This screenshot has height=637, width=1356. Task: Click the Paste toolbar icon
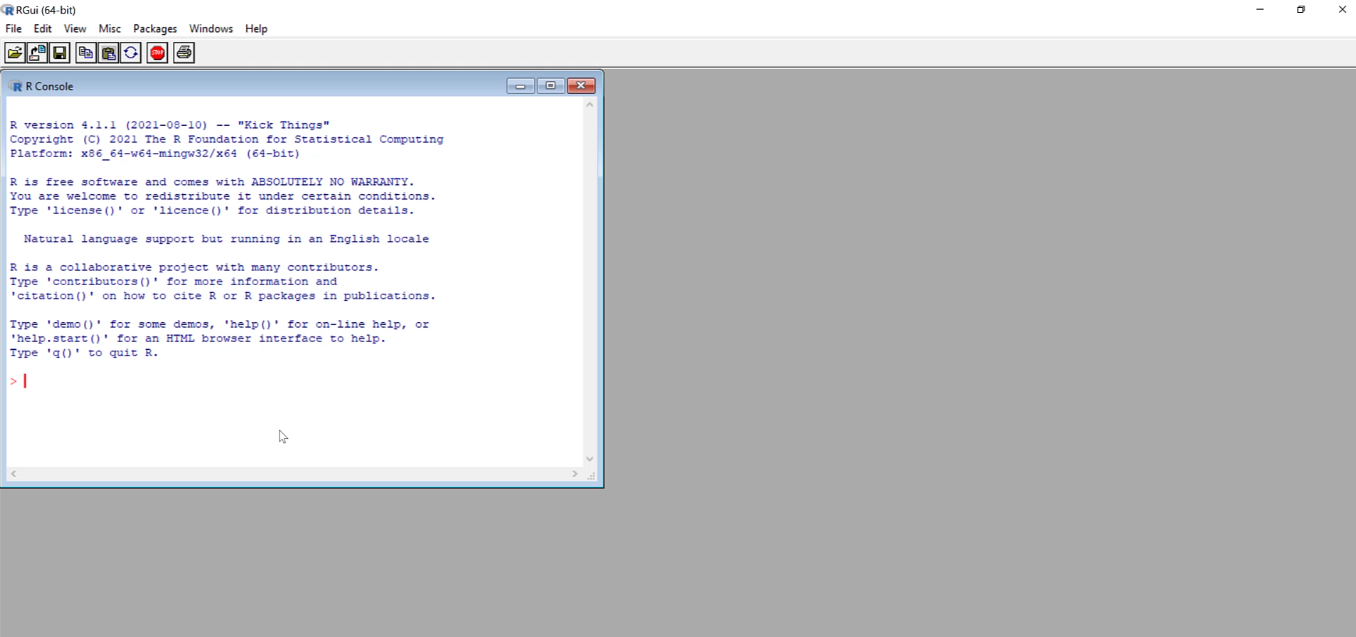coord(109,53)
